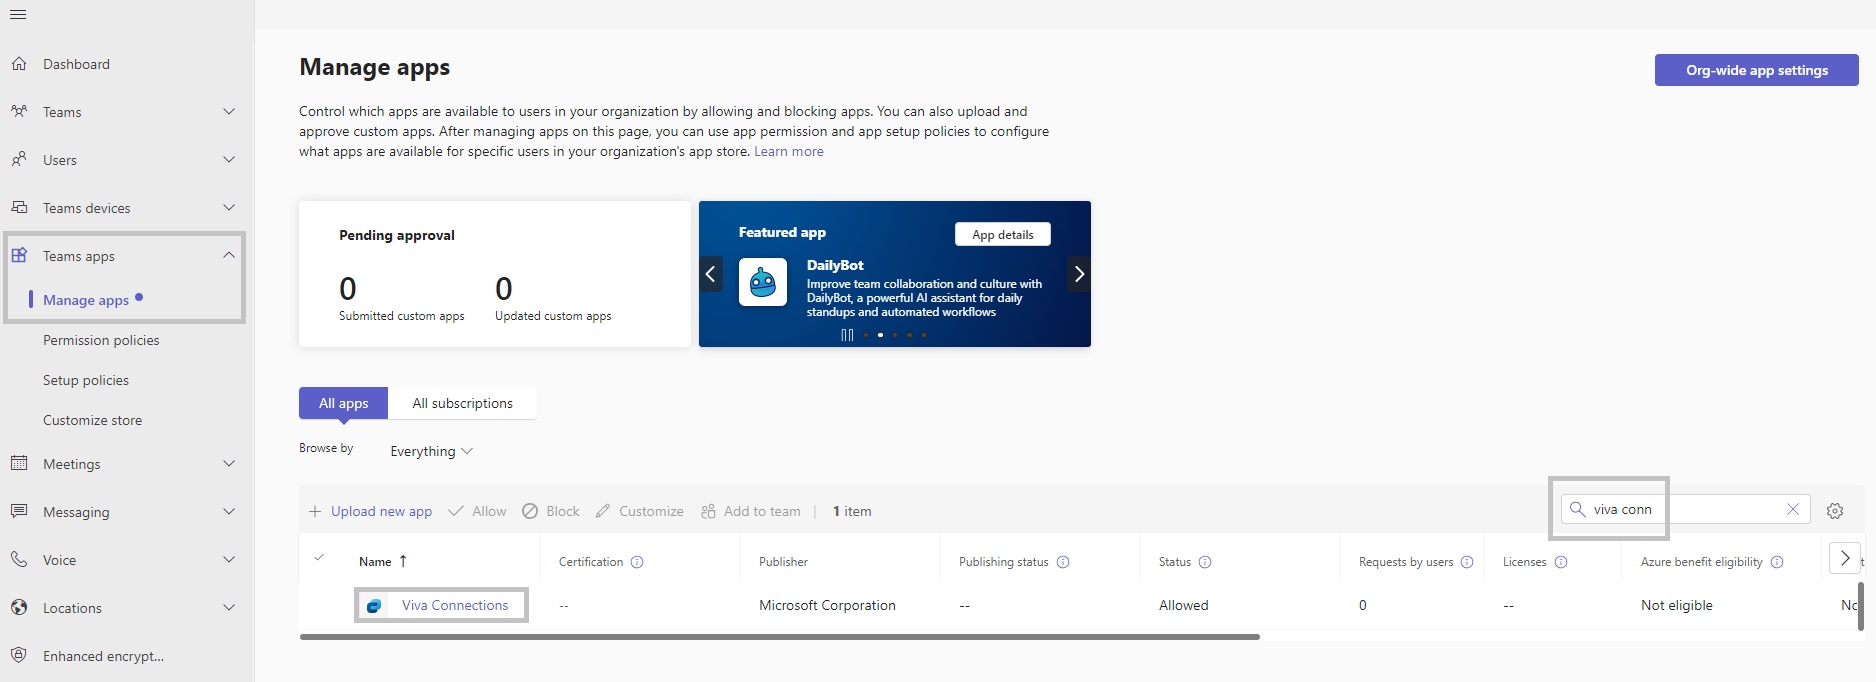Open Permission policies in sidebar

coord(101,340)
